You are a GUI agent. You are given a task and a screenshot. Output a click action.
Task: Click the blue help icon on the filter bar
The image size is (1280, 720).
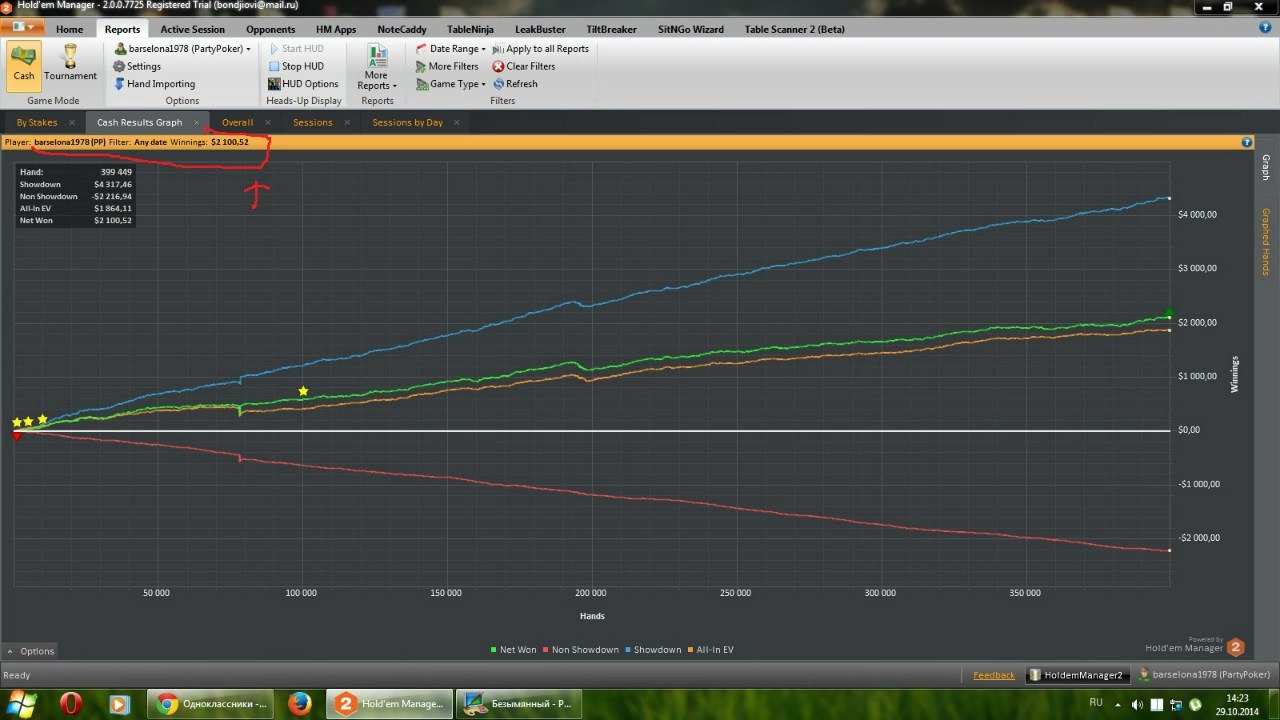(x=1246, y=142)
